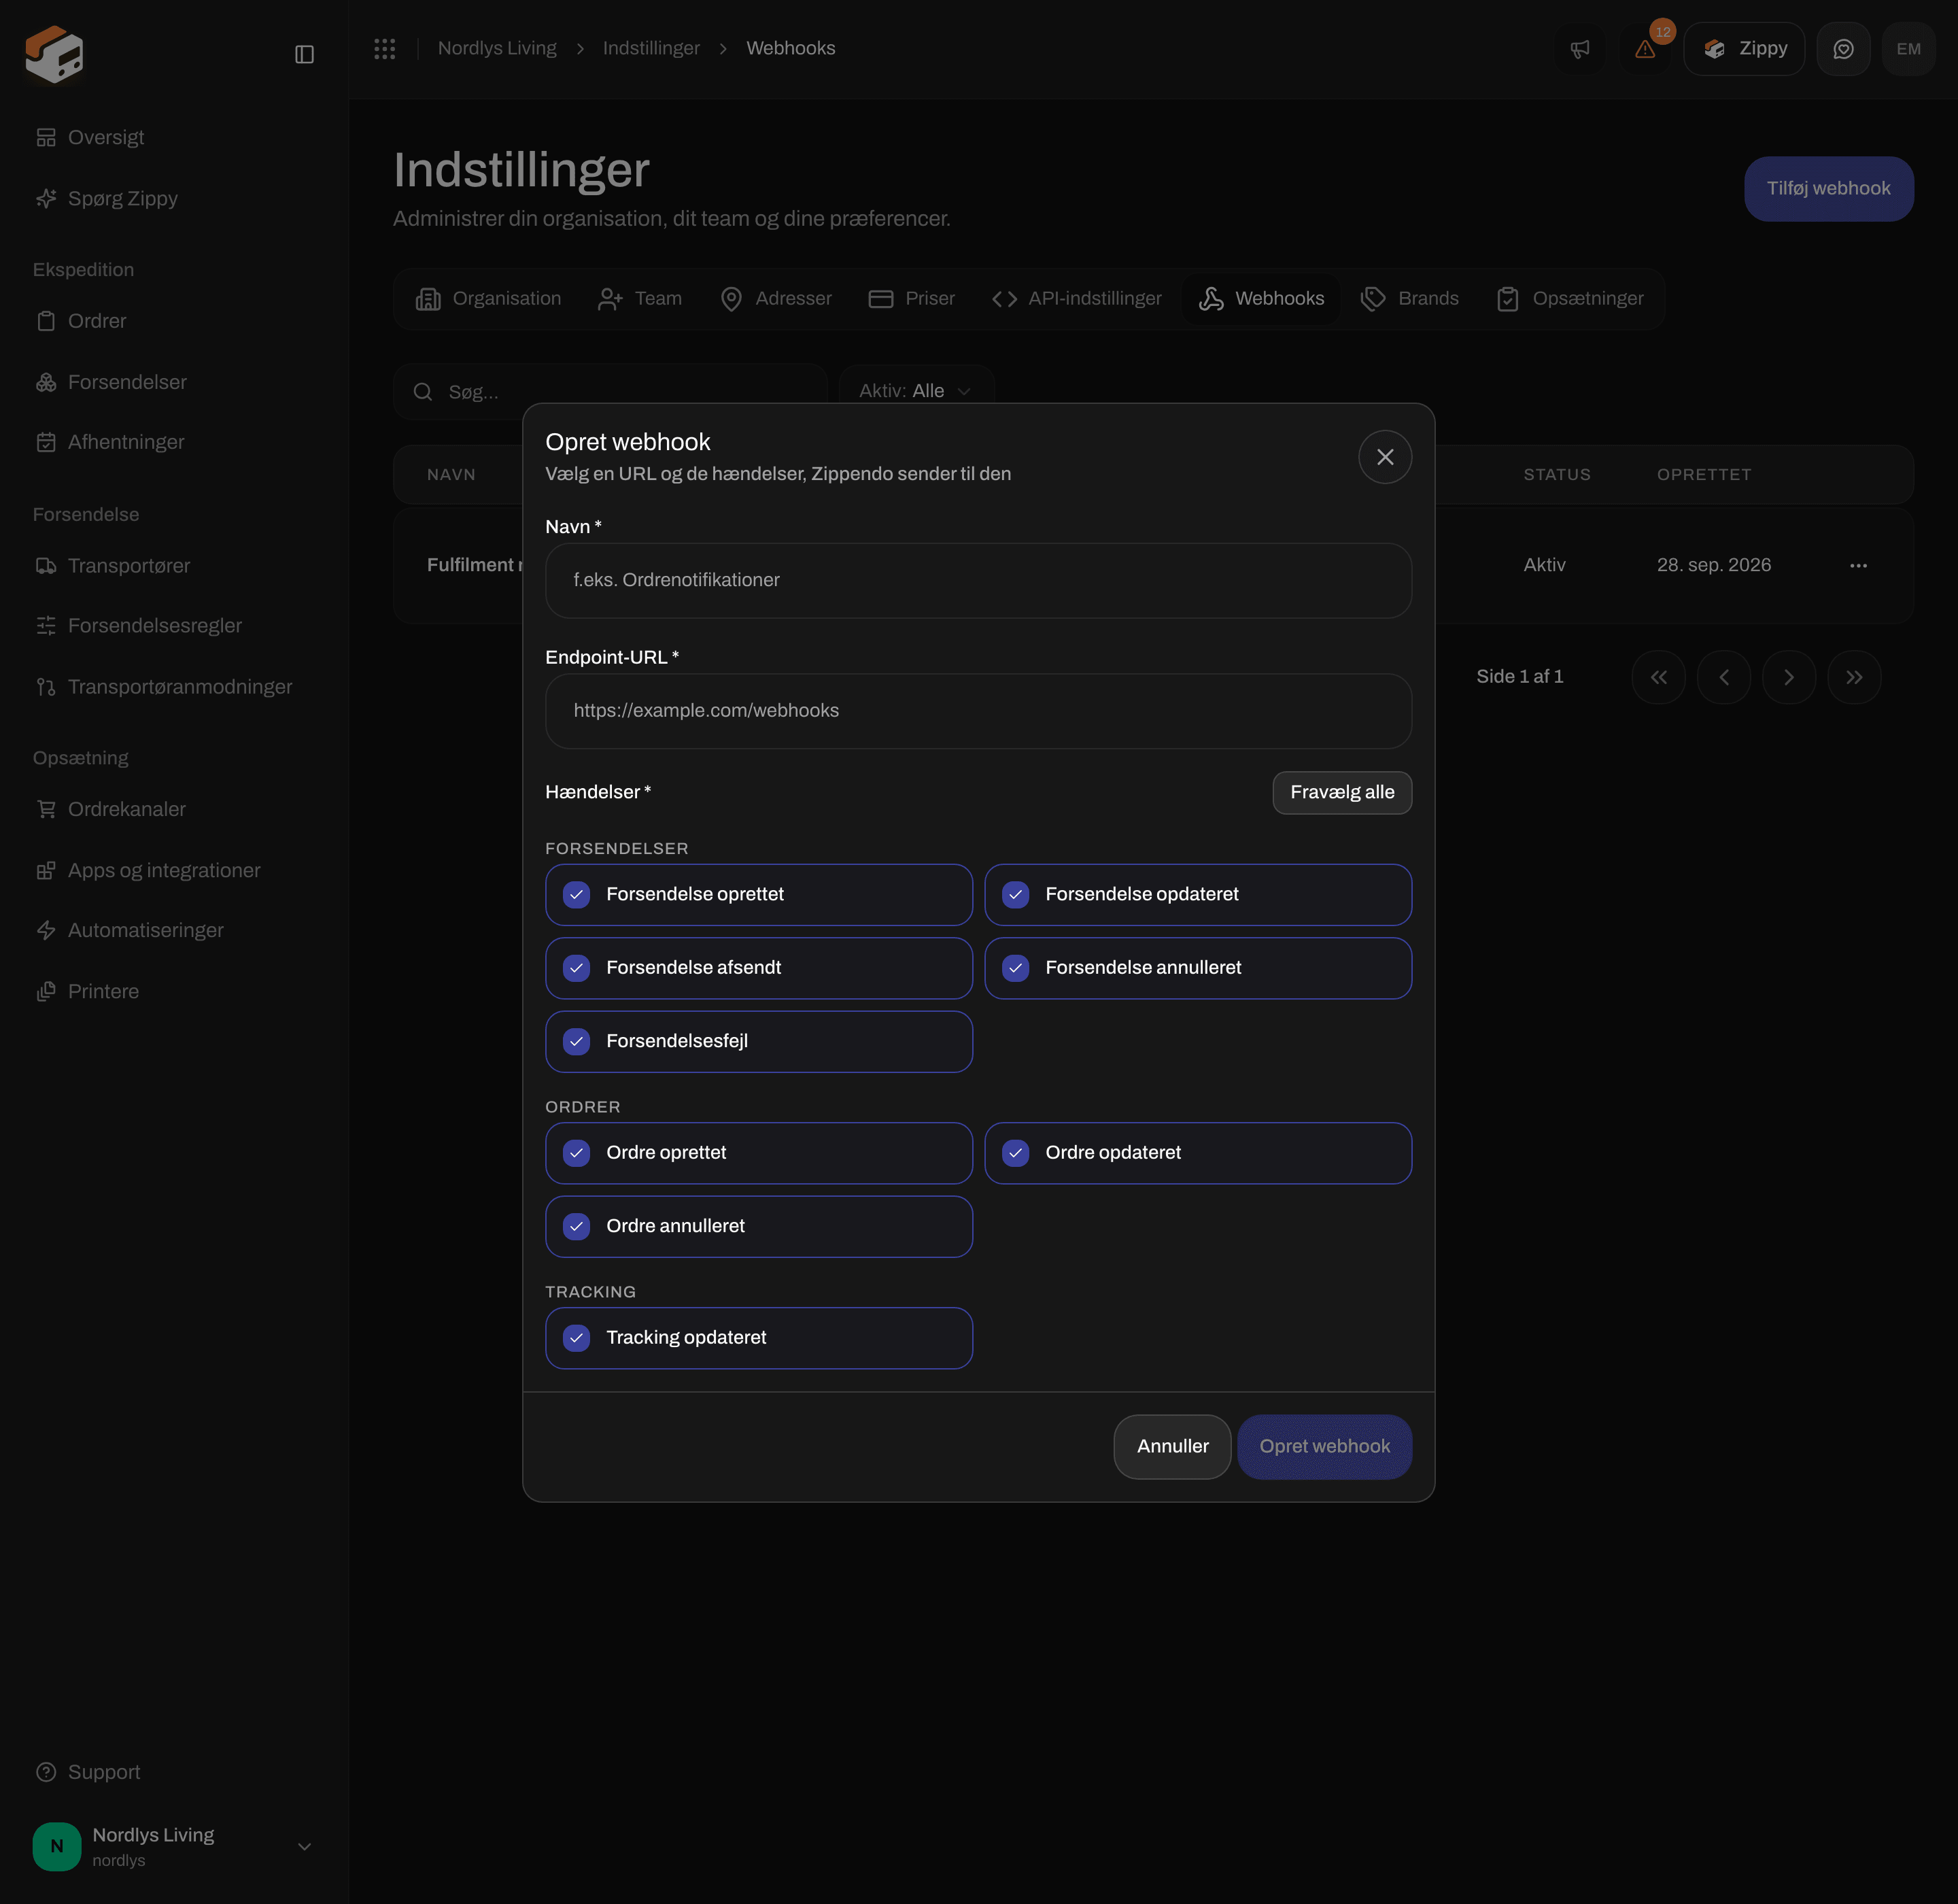This screenshot has height=1904, width=1958.
Task: Expand the Nordlys Living organisation switcher
Action: (174, 1846)
